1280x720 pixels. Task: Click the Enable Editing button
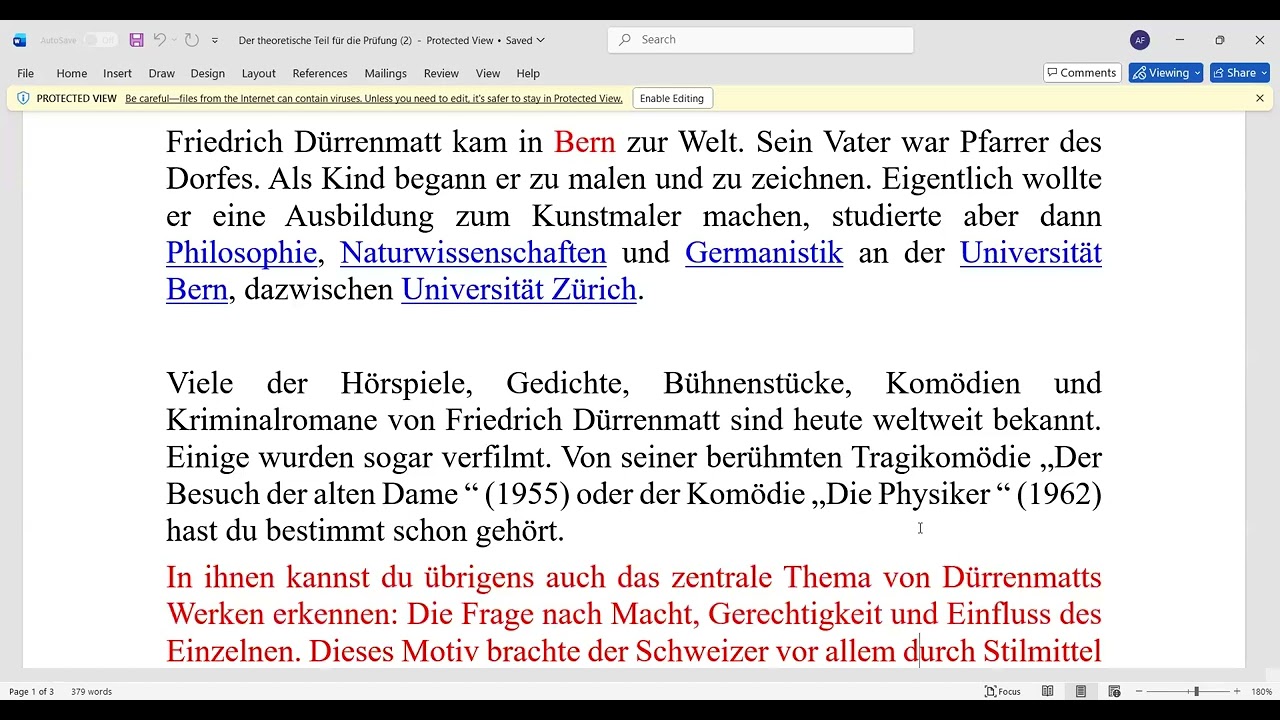click(672, 98)
